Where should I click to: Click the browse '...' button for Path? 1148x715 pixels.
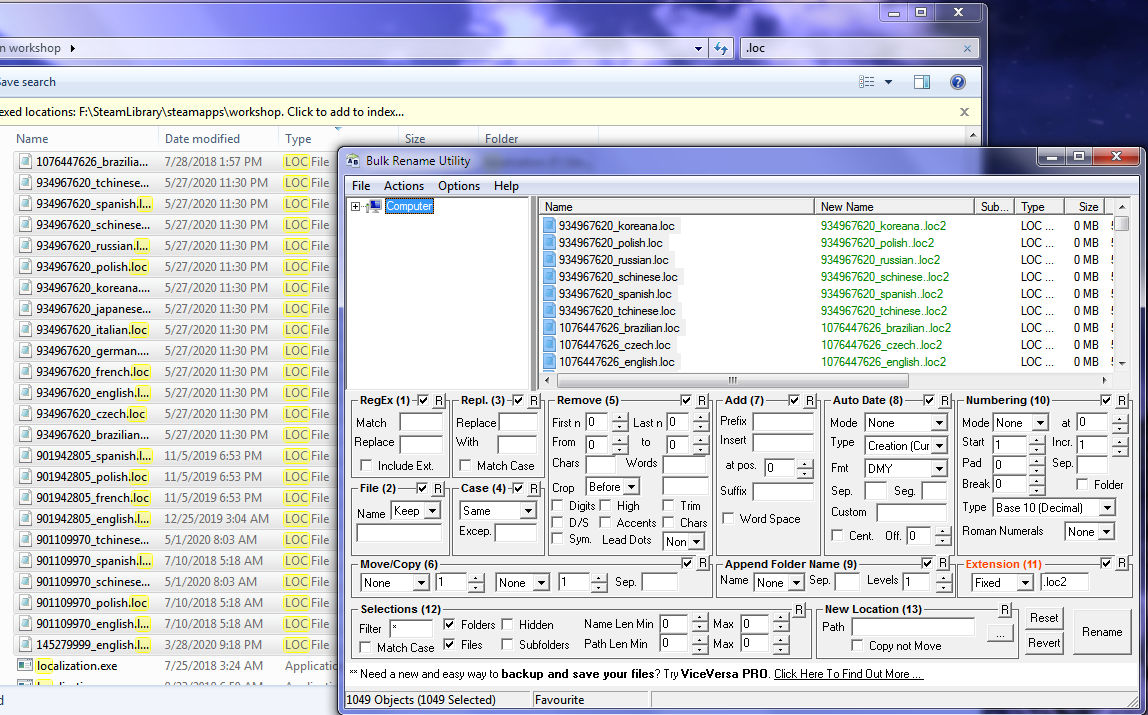coord(1000,633)
